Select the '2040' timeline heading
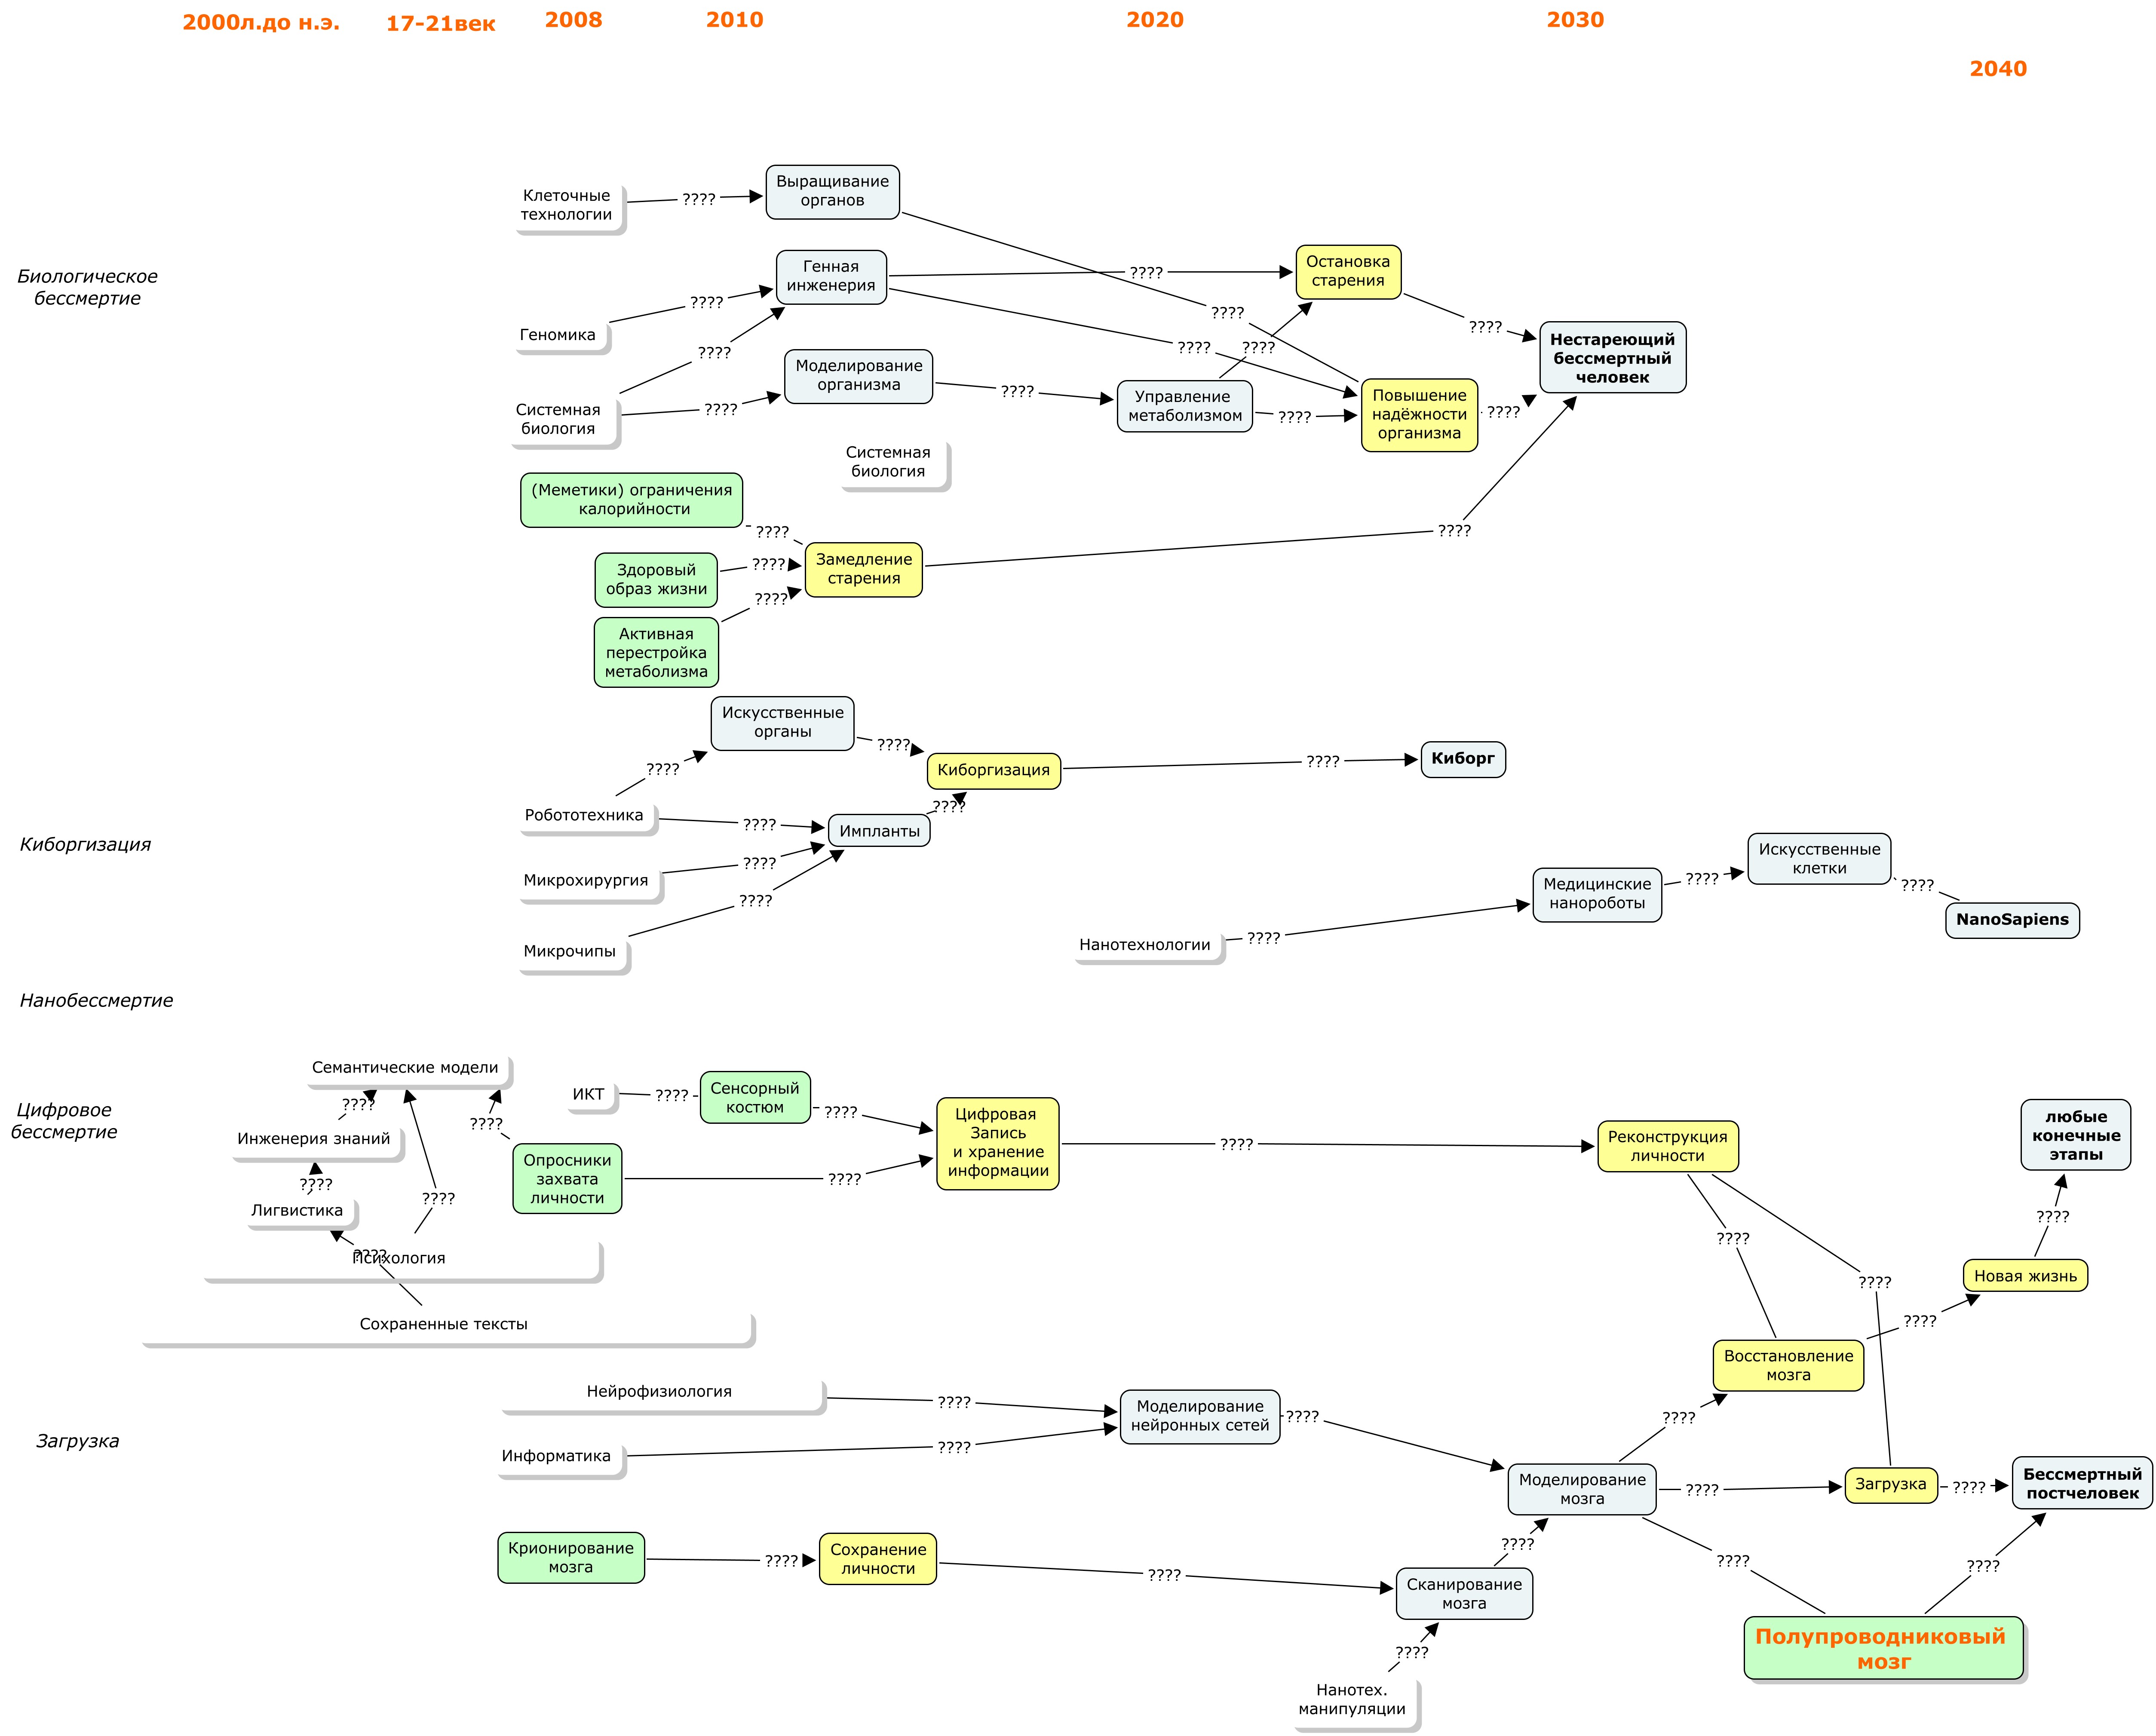This screenshot has width=2156, height=1736. click(x=1998, y=69)
